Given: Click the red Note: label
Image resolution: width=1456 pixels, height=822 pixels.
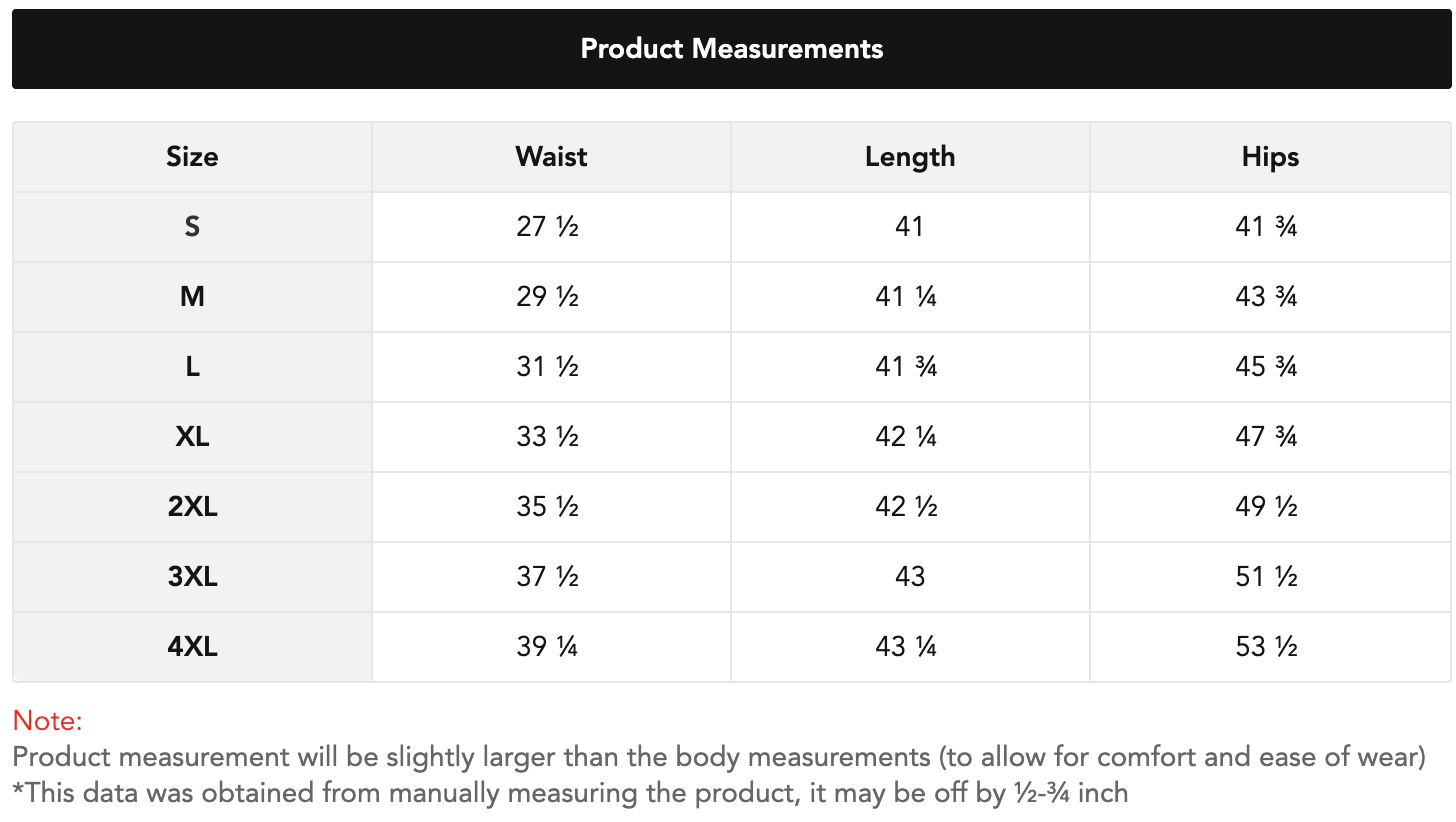Looking at the screenshot, I should coord(47,720).
